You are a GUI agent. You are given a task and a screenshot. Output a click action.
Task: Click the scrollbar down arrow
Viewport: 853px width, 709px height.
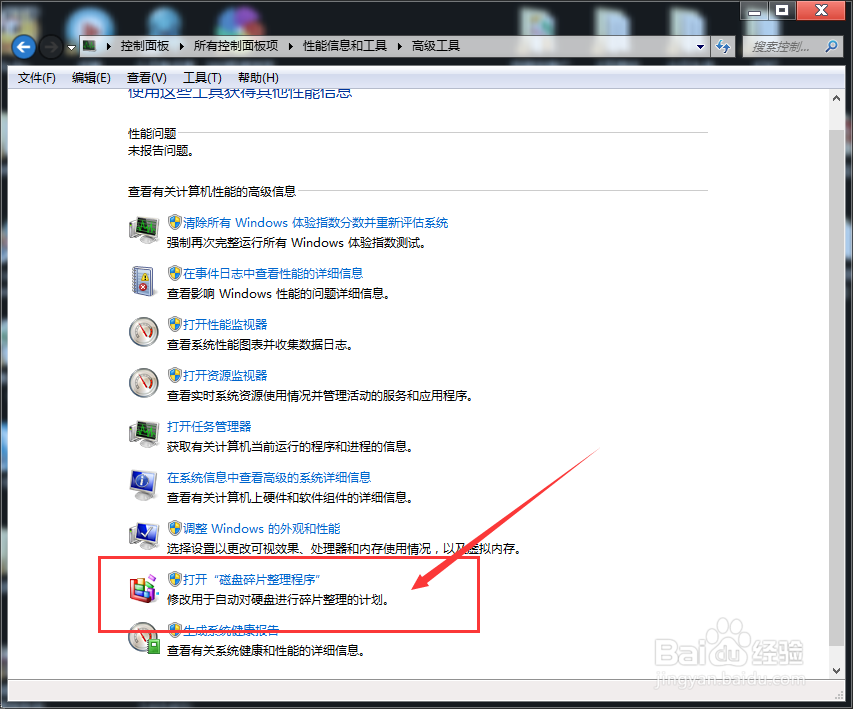point(836,671)
